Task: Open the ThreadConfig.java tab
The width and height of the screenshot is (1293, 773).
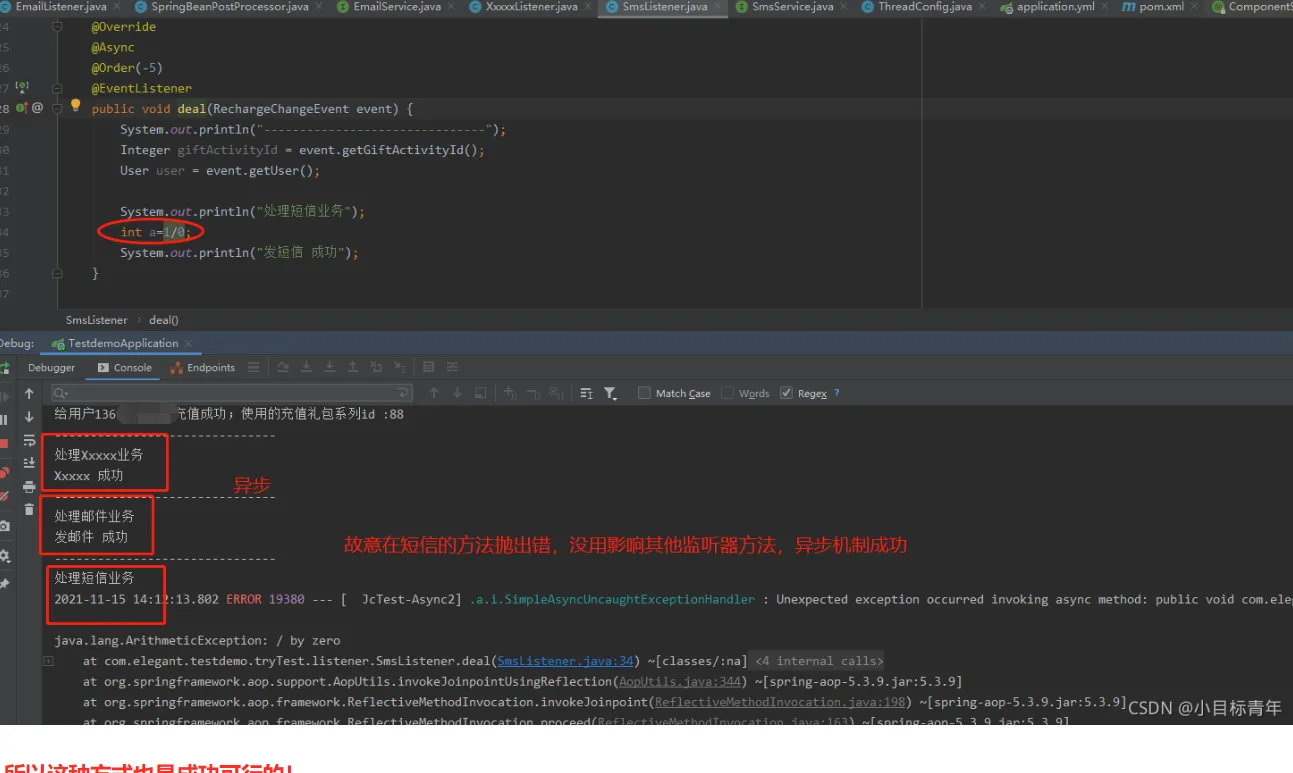Action: click(924, 7)
